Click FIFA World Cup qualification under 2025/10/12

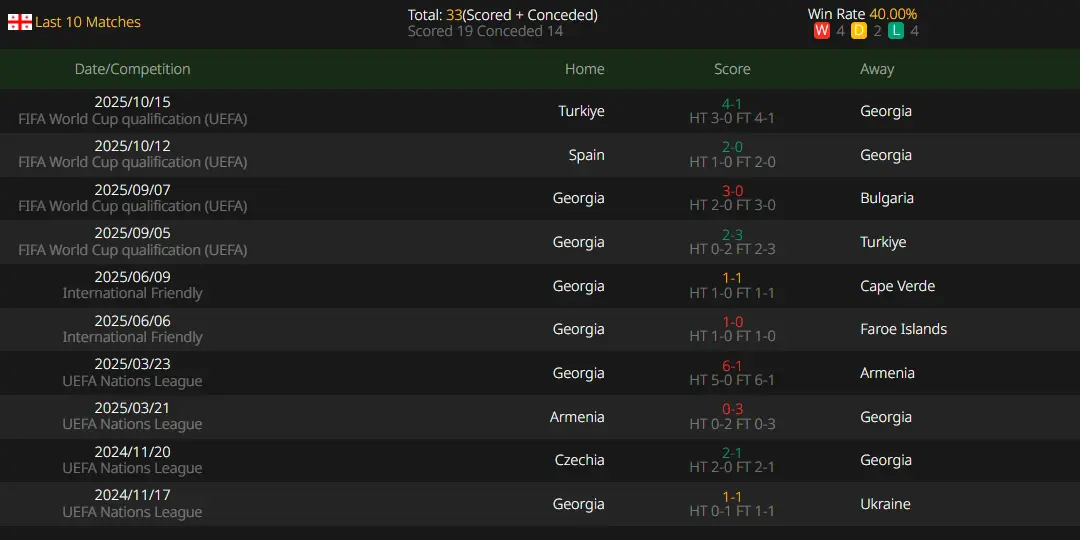[x=132, y=163]
